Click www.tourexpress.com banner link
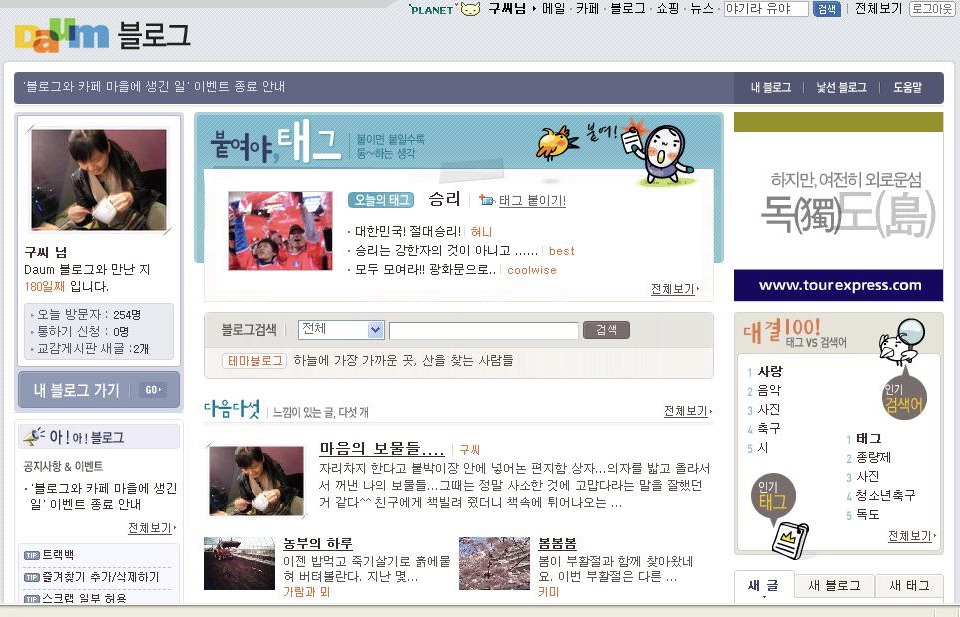This screenshot has width=960, height=617. [x=838, y=285]
